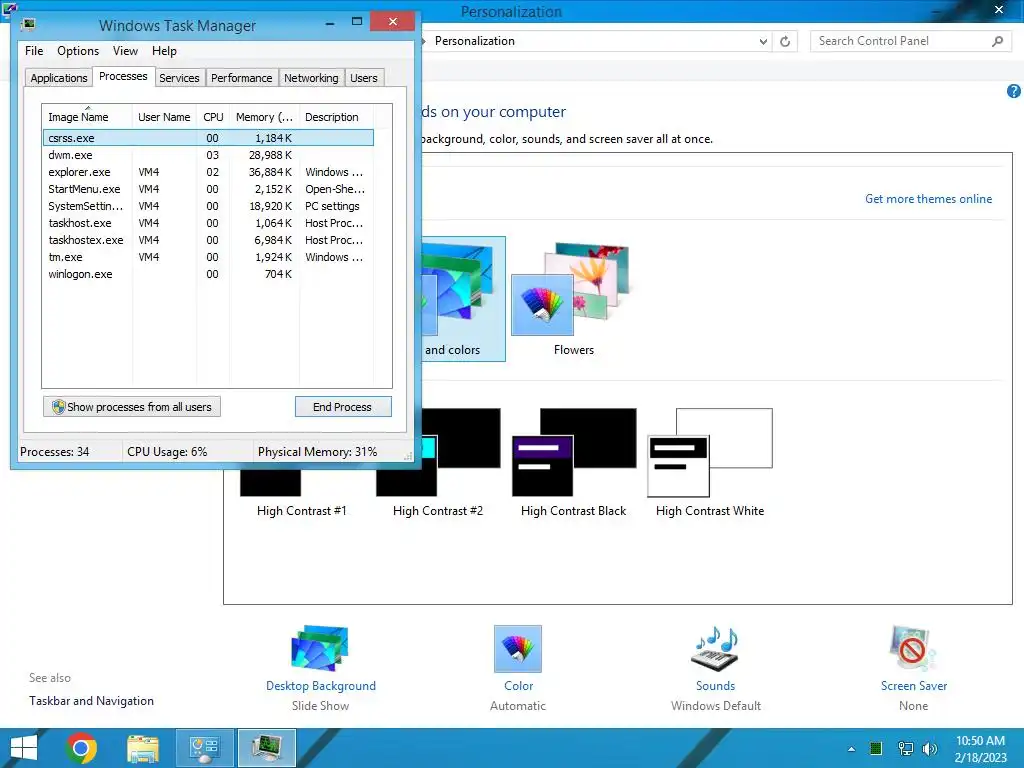Click the Screen Saver text link

pyautogui.click(x=914, y=686)
